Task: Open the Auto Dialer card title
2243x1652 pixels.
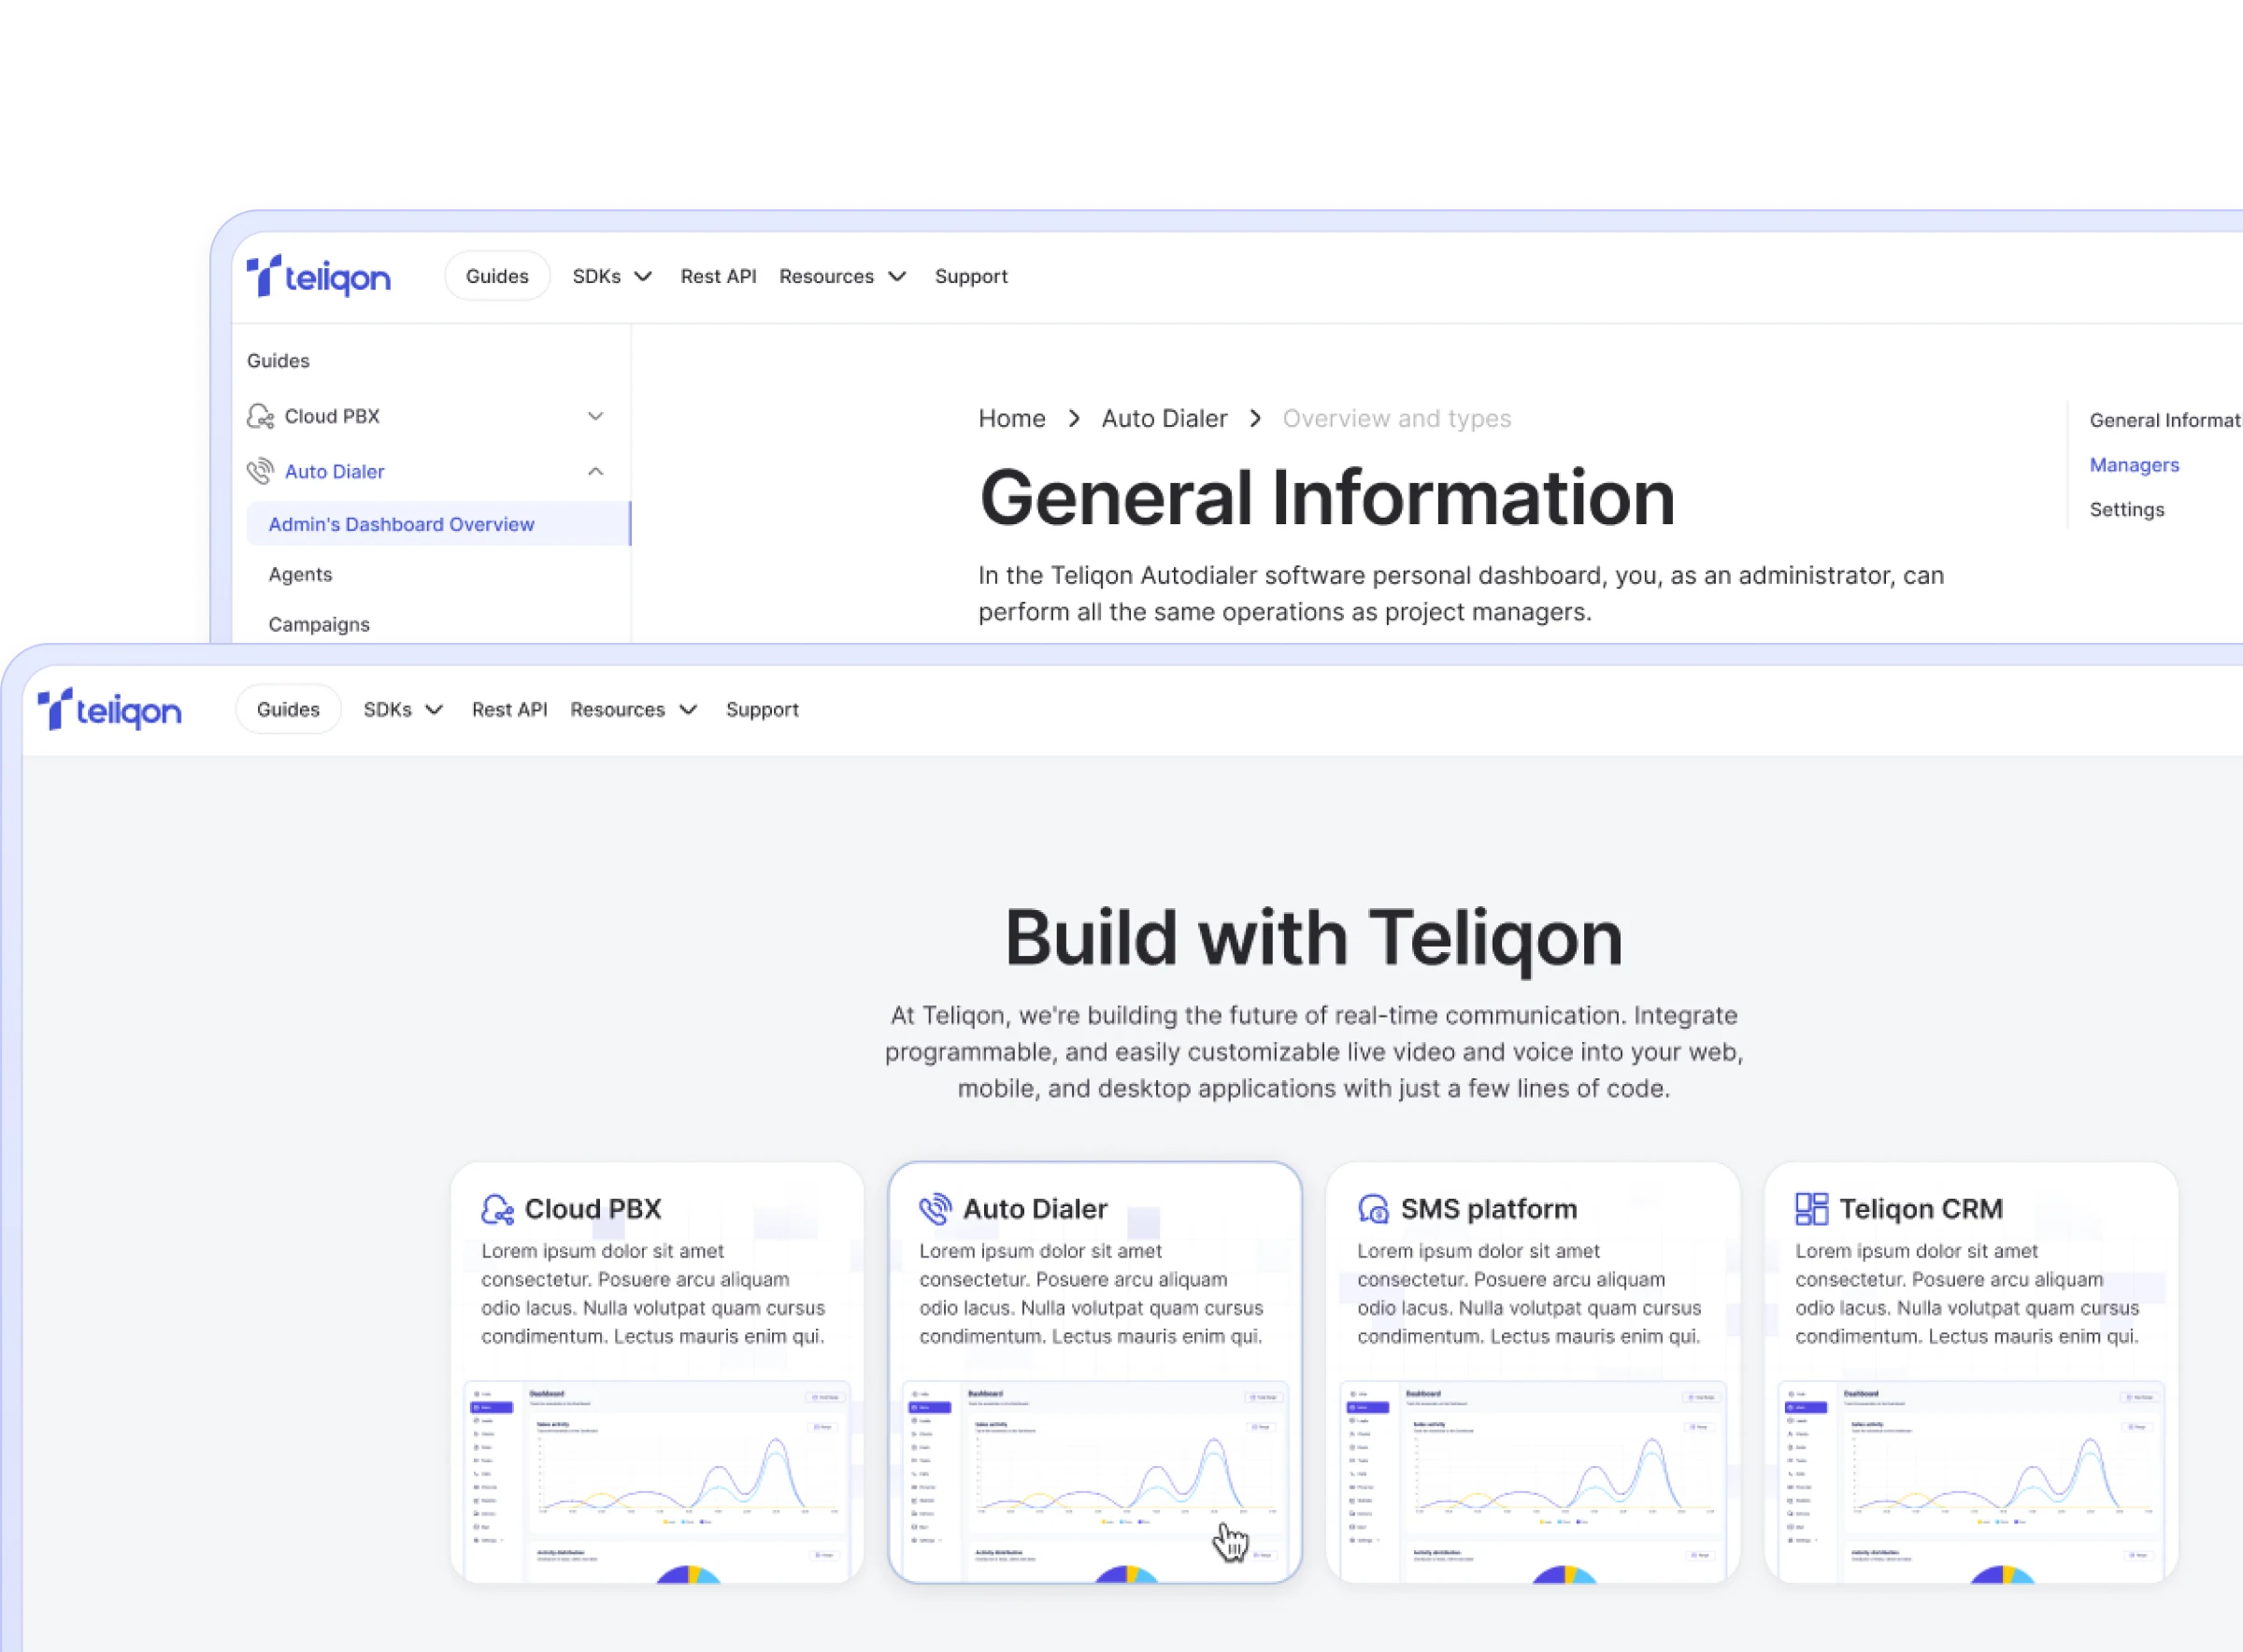Action: [x=1035, y=1209]
